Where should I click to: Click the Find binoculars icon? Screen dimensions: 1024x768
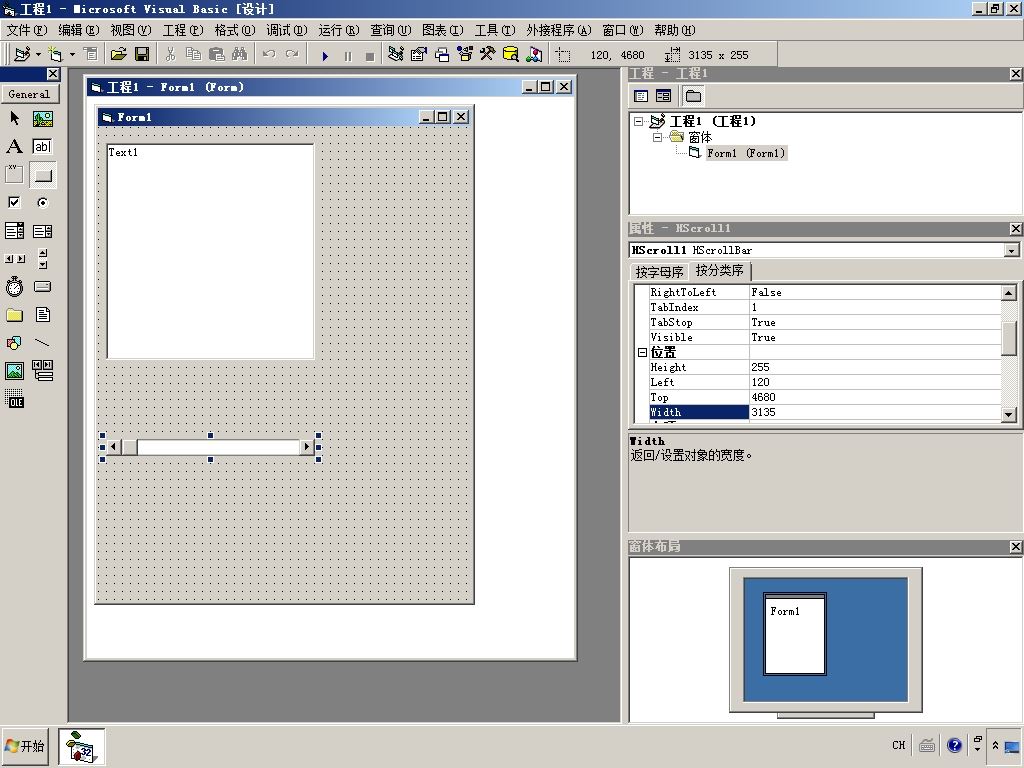point(240,55)
